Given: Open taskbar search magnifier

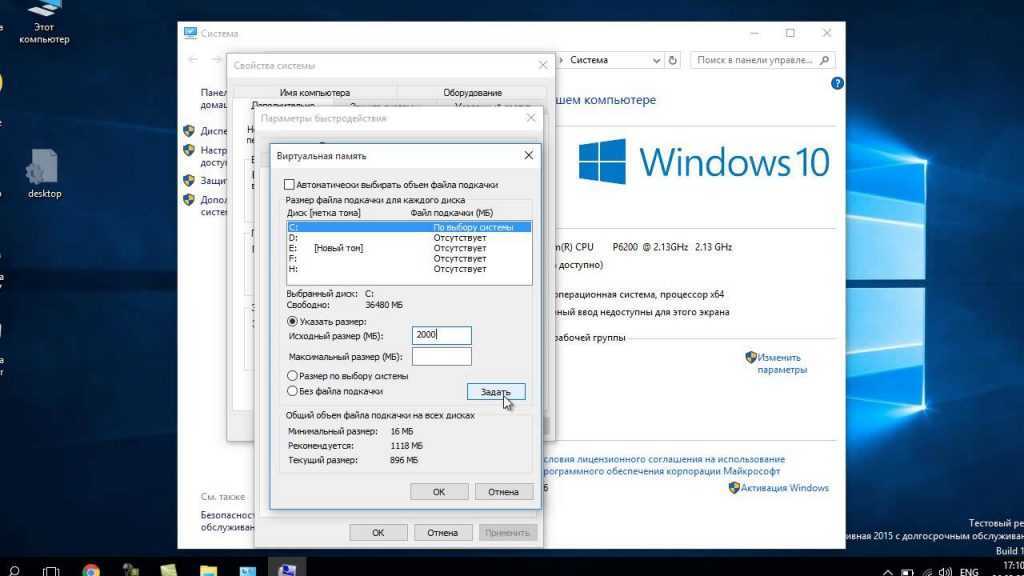Looking at the screenshot, I should pos(13,571).
